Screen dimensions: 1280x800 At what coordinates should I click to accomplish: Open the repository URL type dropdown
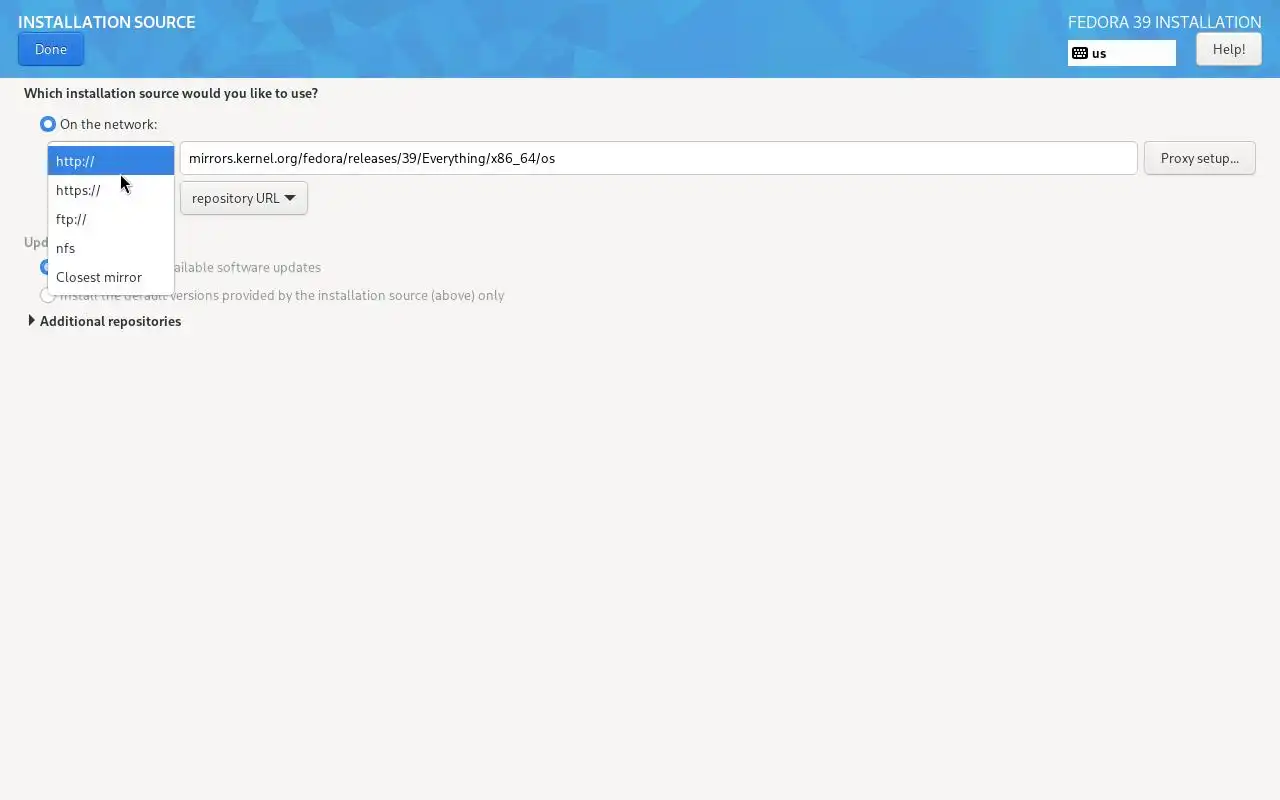pyautogui.click(x=244, y=198)
